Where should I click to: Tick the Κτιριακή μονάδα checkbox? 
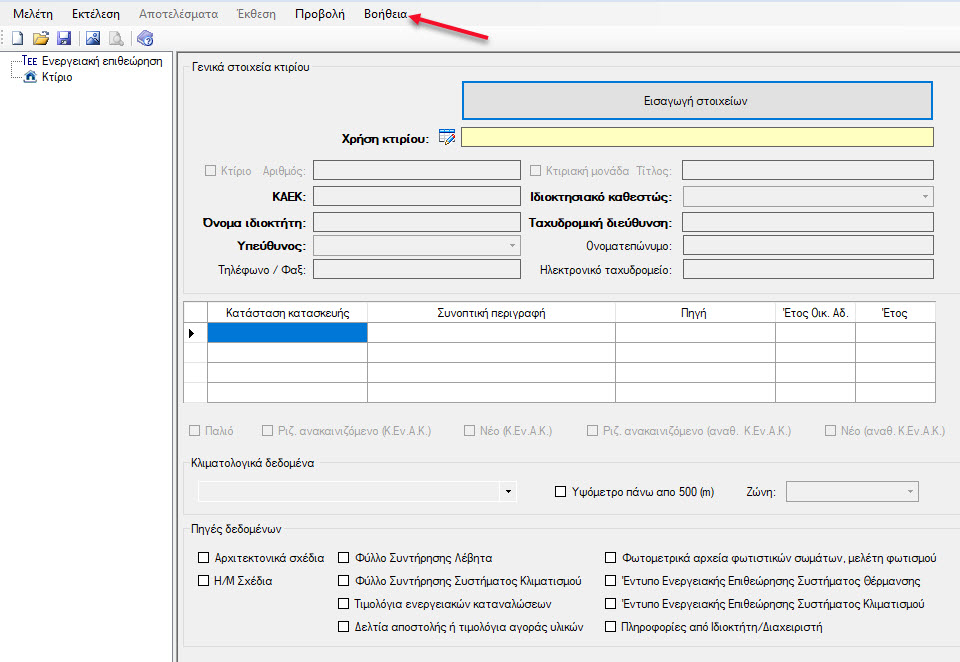point(536,171)
